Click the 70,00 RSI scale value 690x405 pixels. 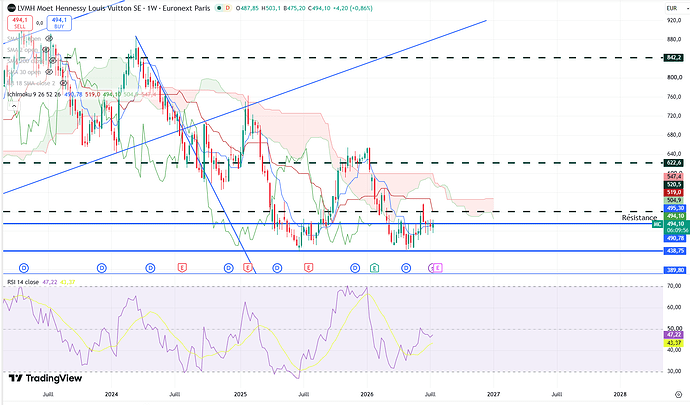[x=674, y=286]
